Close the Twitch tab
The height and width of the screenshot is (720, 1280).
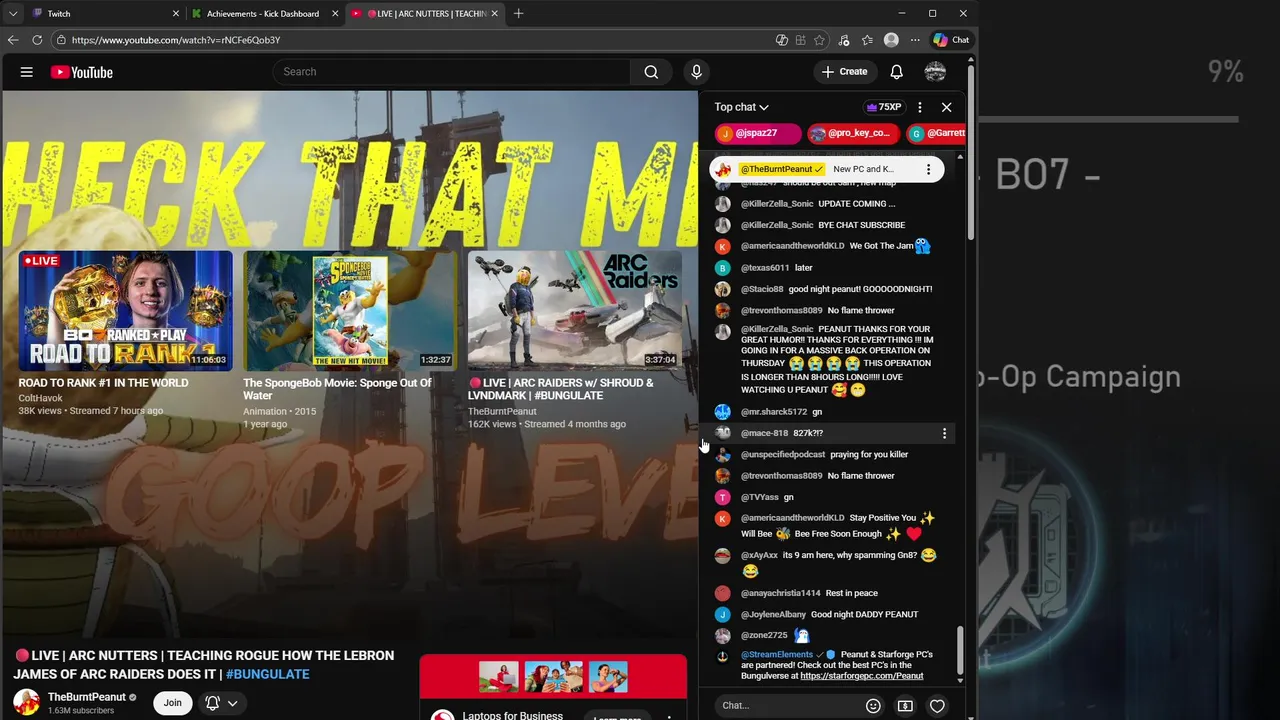176,14
